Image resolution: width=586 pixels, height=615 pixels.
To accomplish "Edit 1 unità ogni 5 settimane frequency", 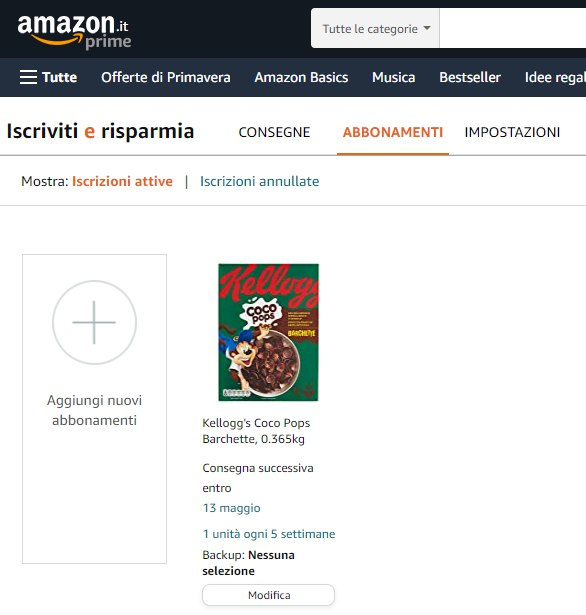I will [x=269, y=534].
